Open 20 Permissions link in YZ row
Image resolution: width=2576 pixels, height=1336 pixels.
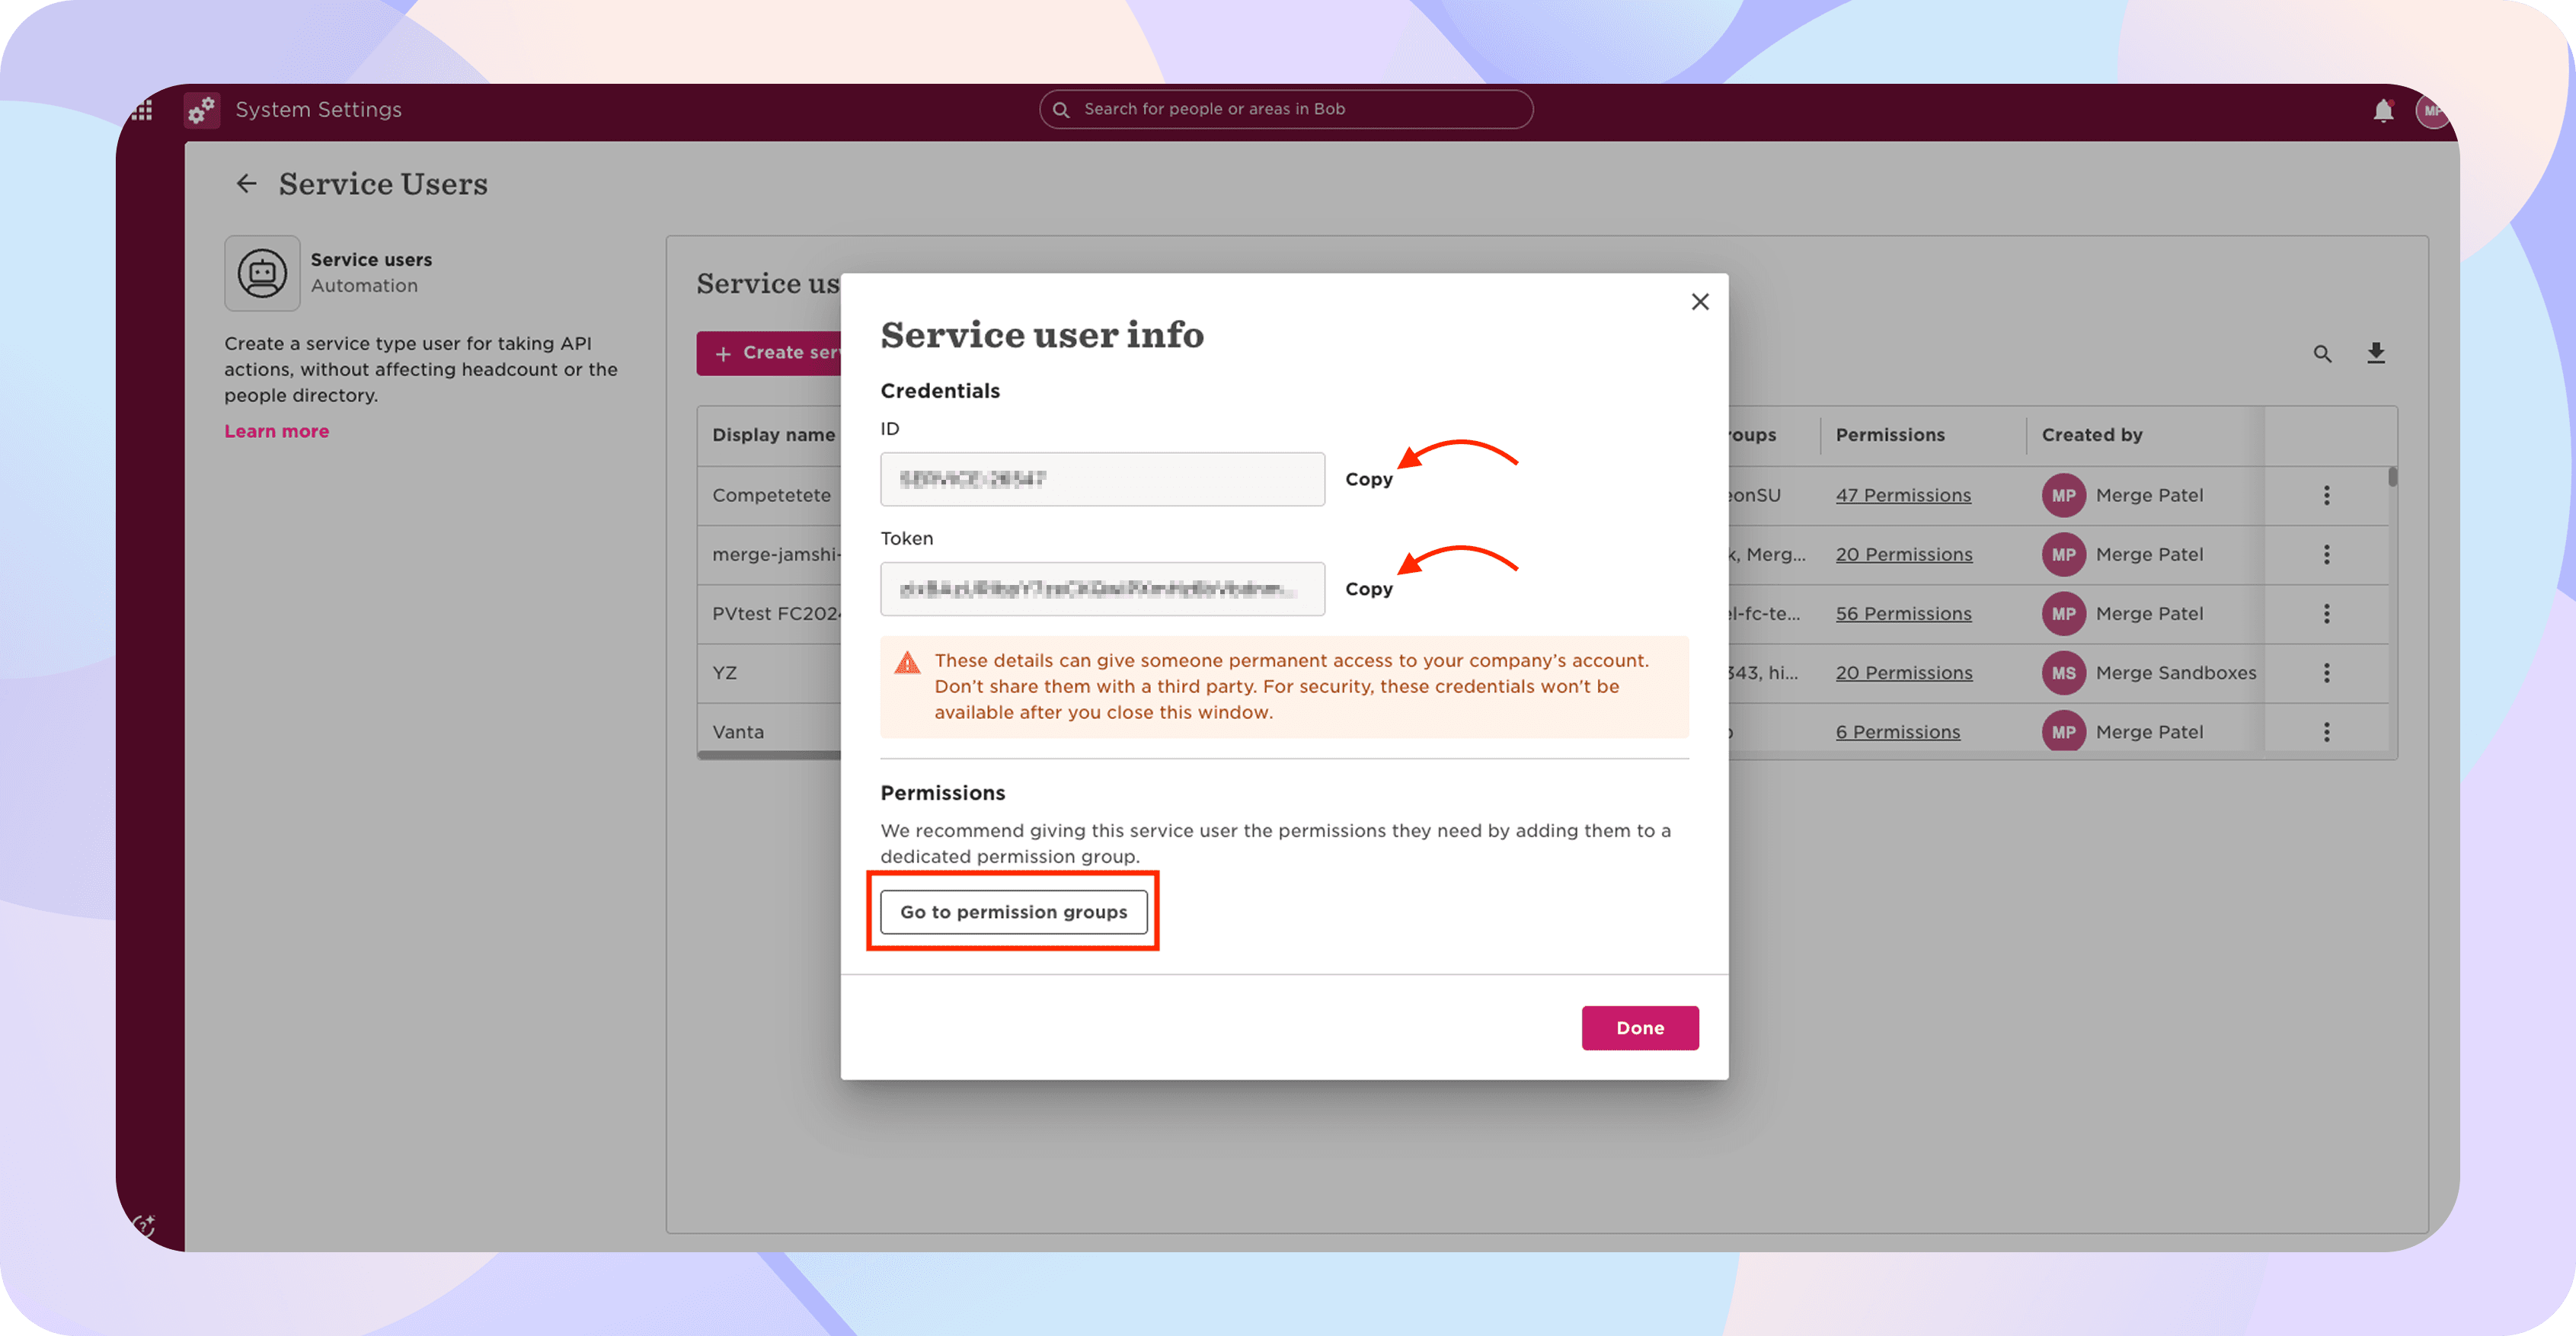[1904, 673]
